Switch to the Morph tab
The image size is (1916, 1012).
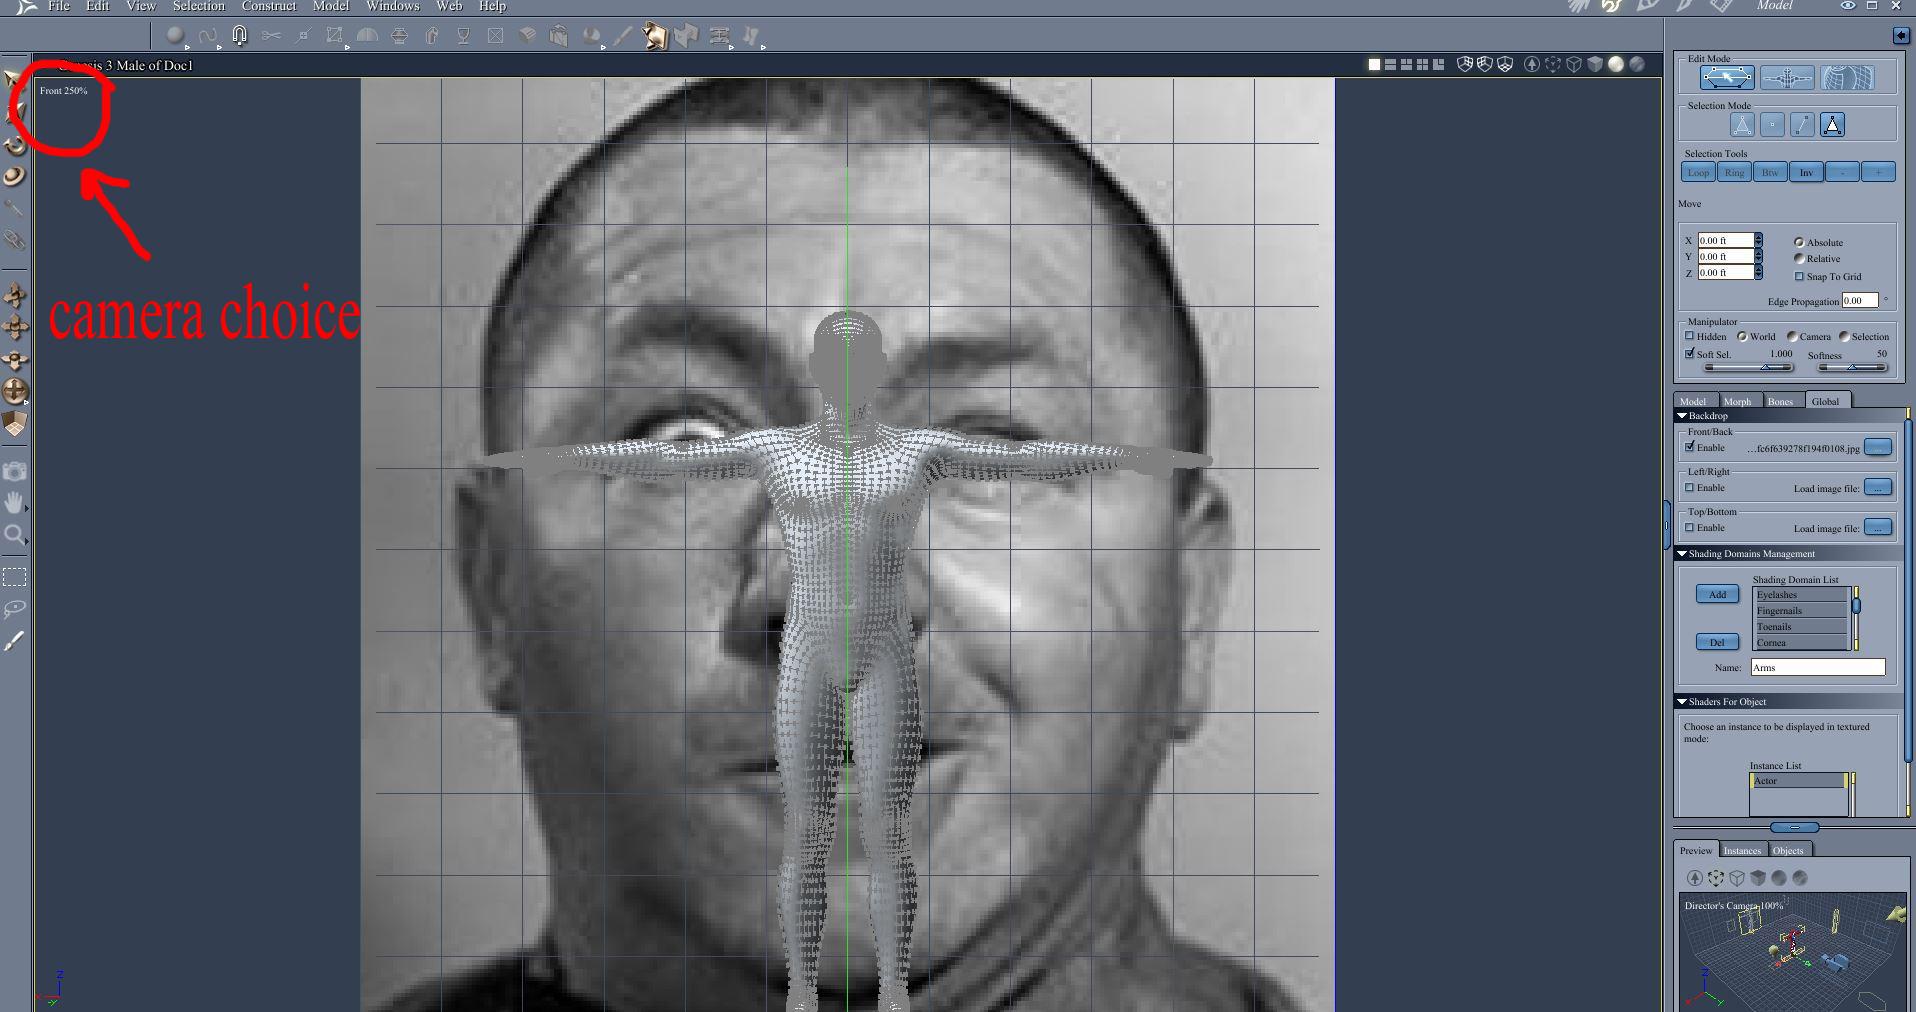point(1737,401)
